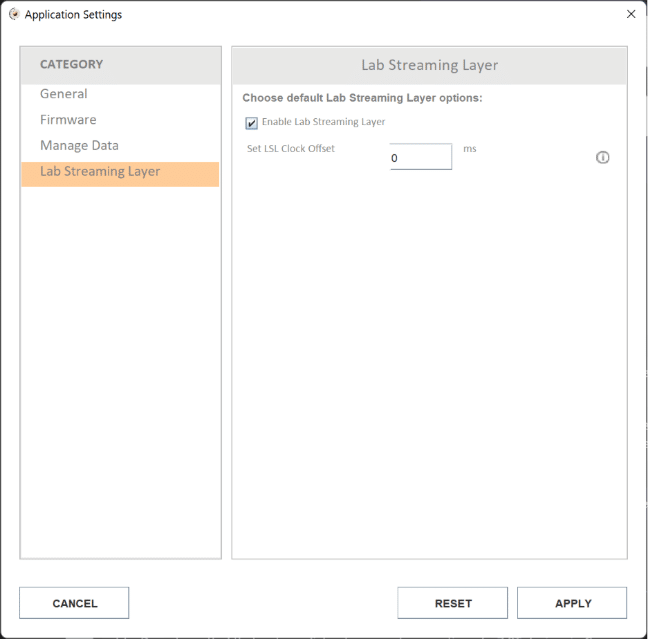Screen dimensions: 648x639
Task: Apply settings with the APPLY button
Action: coord(572,603)
